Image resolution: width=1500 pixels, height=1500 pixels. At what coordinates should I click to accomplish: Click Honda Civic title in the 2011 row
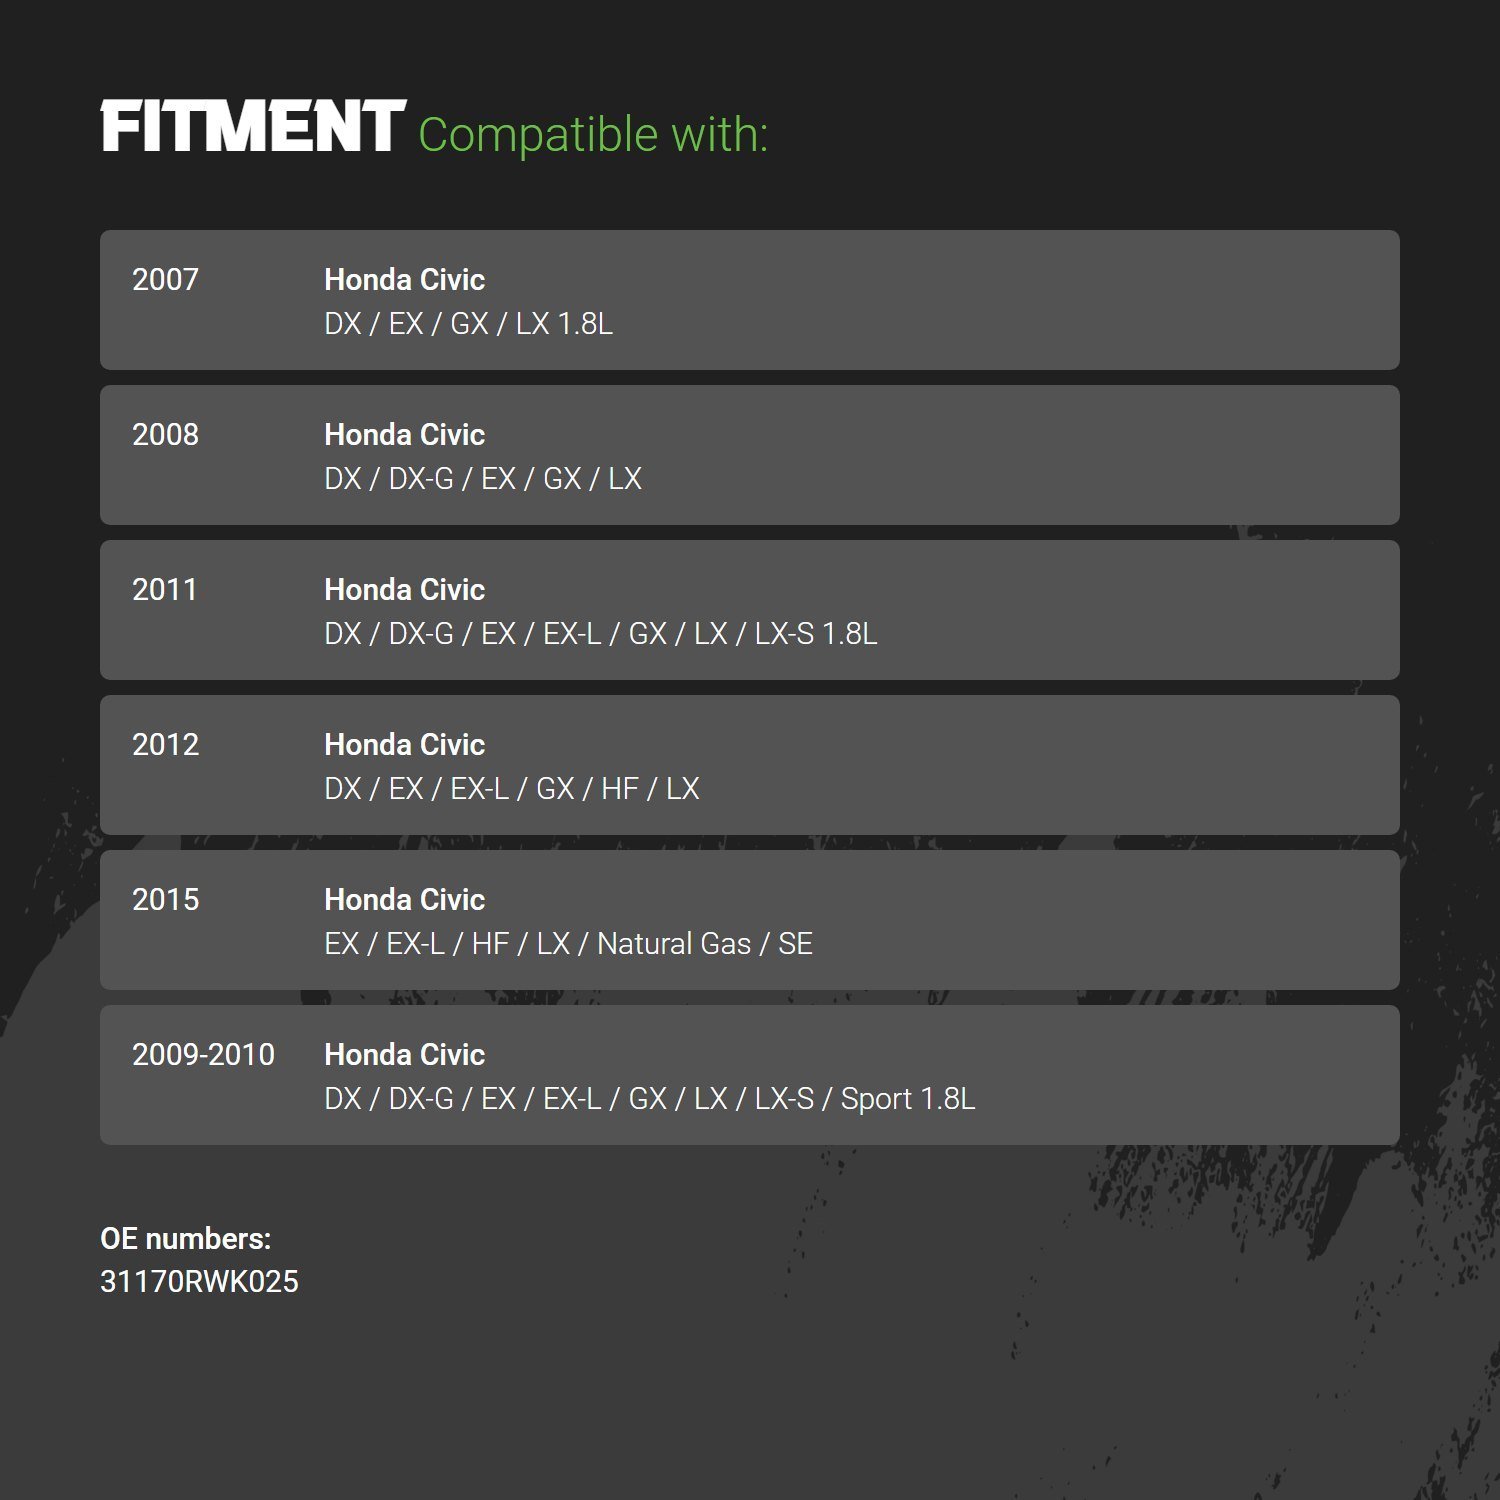click(404, 590)
